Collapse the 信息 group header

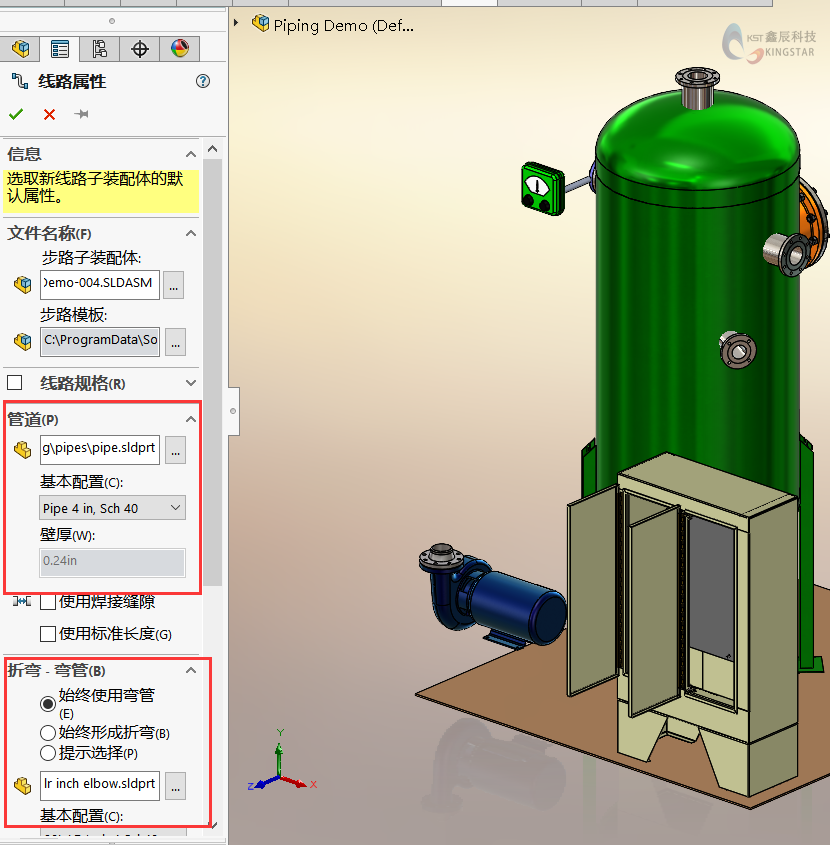coord(190,153)
